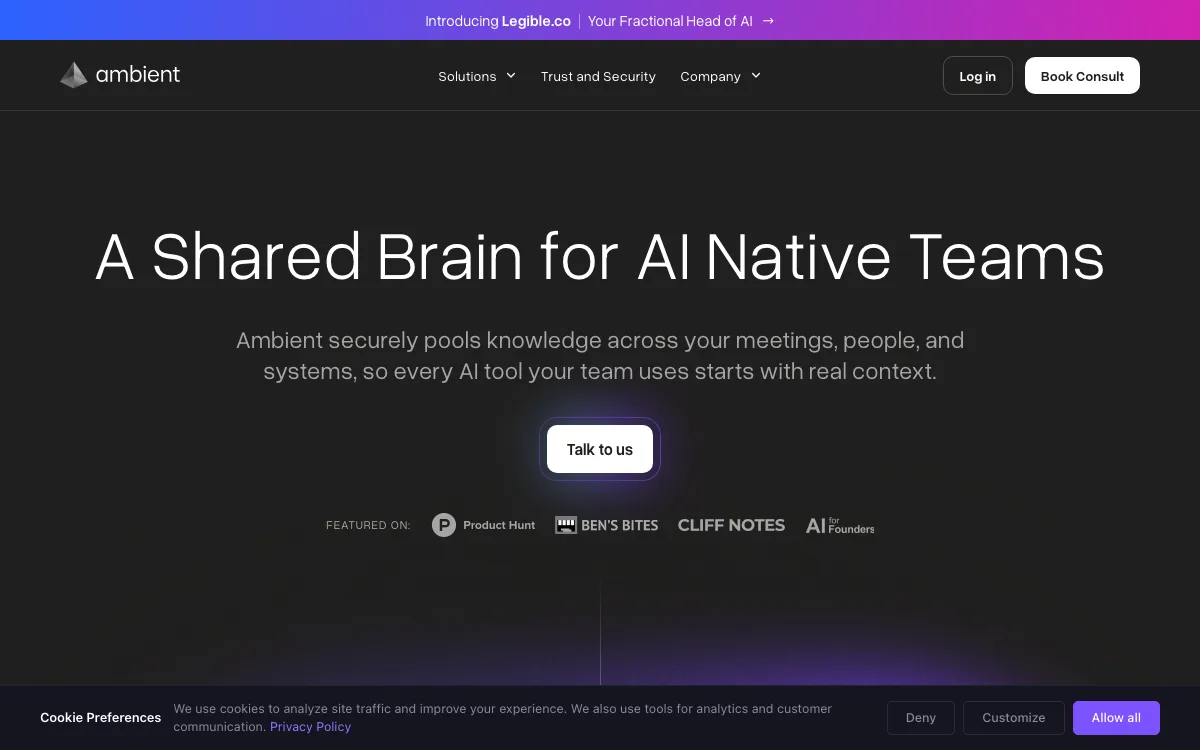Click the ambient wordmark text
This screenshot has height=750, width=1200.
(x=138, y=74)
